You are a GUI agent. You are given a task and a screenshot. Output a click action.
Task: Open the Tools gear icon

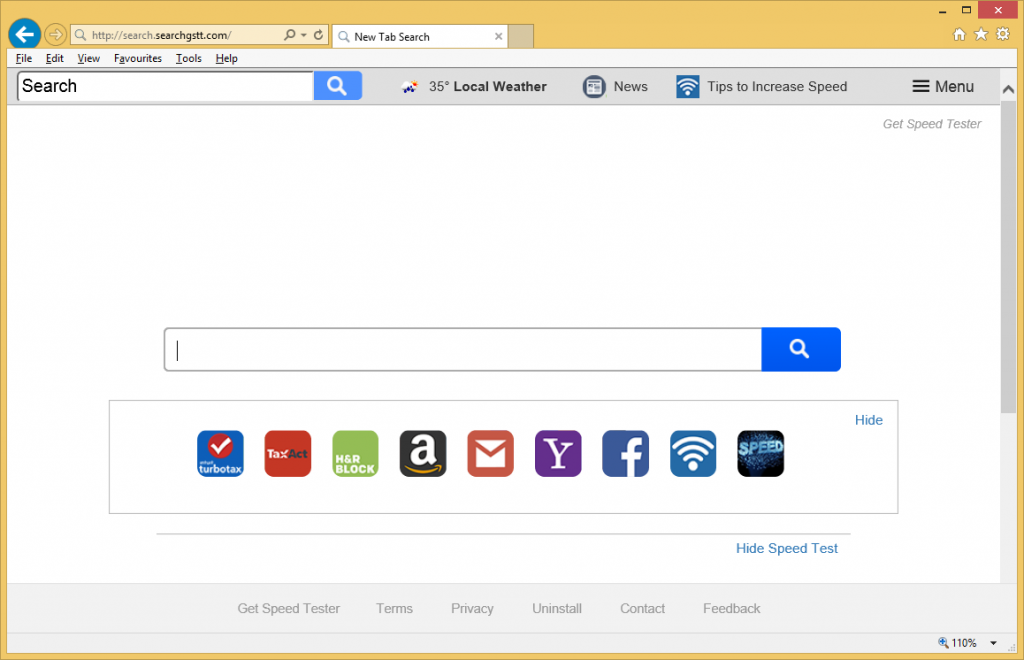[x=1002, y=34]
